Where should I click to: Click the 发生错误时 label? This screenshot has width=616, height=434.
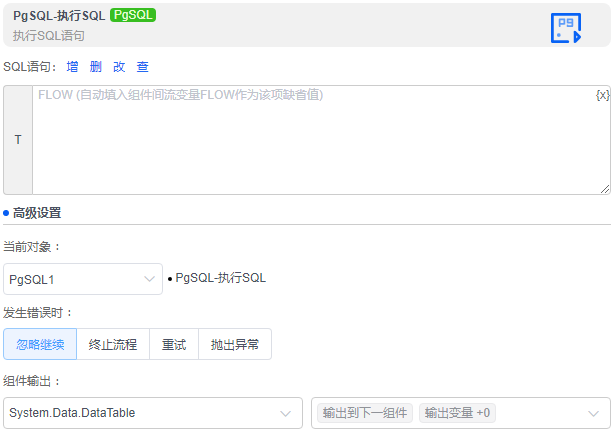[x=38, y=313]
